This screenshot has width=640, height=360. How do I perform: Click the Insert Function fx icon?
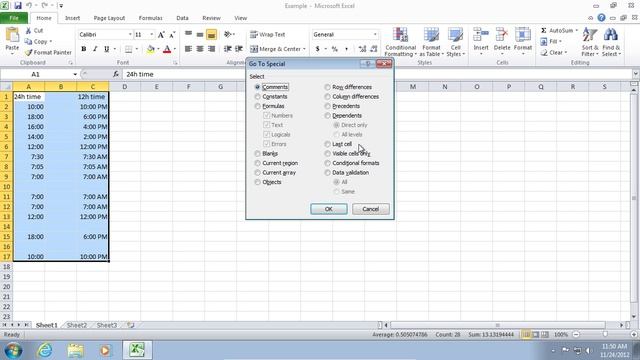click(x=116, y=74)
